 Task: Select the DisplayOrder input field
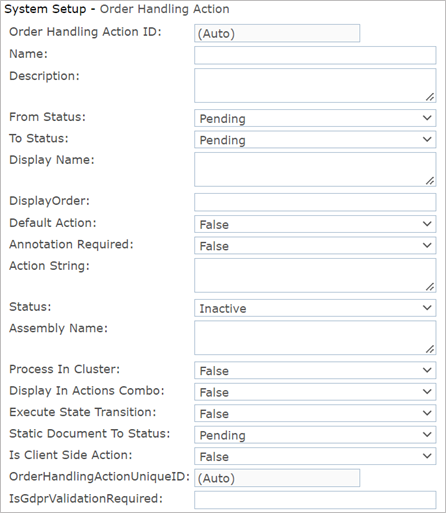point(315,202)
